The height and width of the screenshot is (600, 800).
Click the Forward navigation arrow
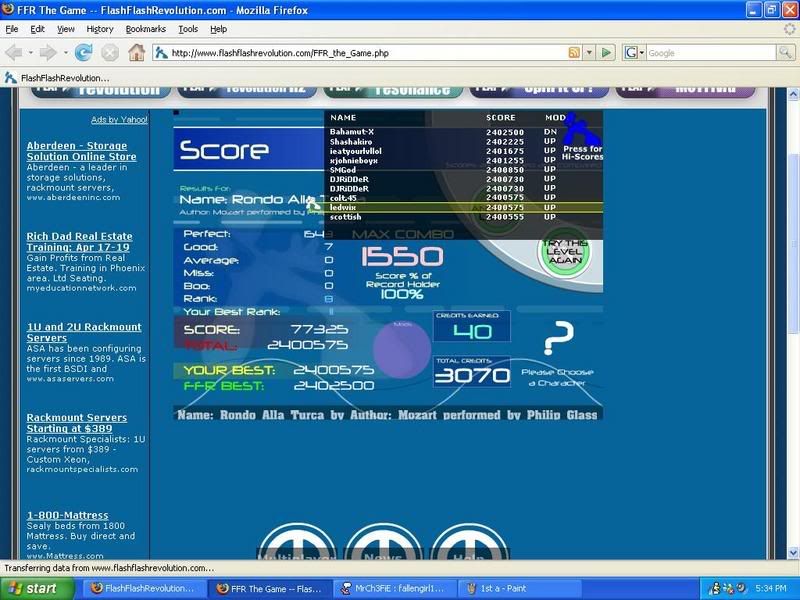click(48, 53)
